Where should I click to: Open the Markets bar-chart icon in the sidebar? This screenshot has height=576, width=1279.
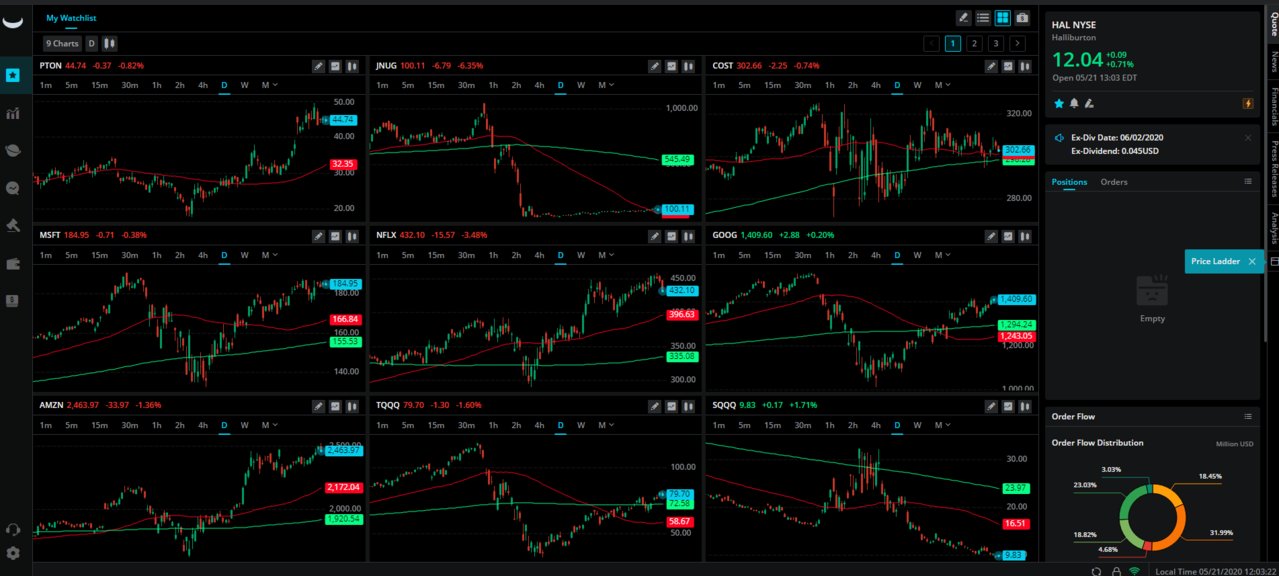13,113
